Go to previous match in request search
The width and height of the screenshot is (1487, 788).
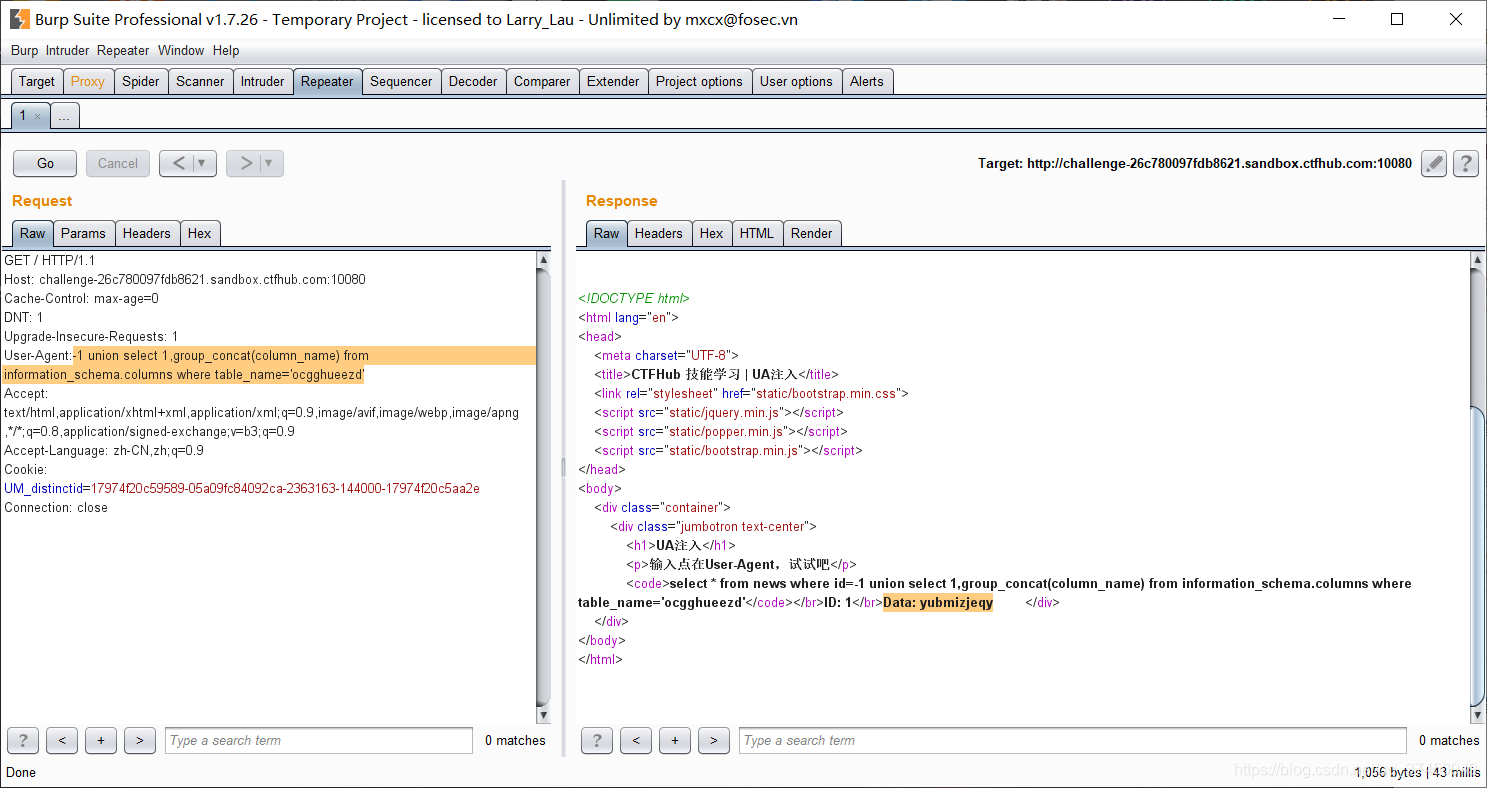pos(62,740)
